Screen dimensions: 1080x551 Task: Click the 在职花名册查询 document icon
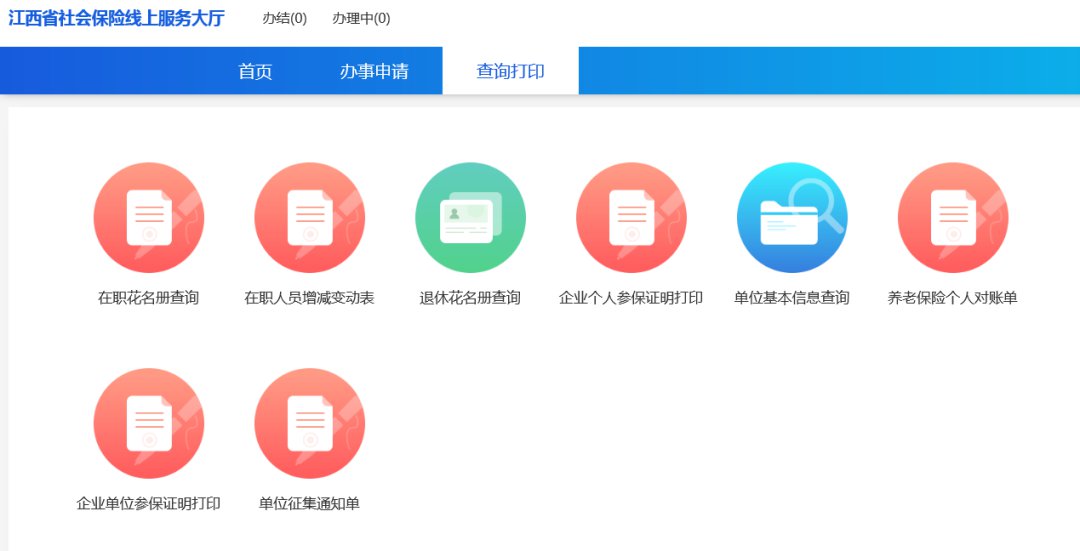148,218
